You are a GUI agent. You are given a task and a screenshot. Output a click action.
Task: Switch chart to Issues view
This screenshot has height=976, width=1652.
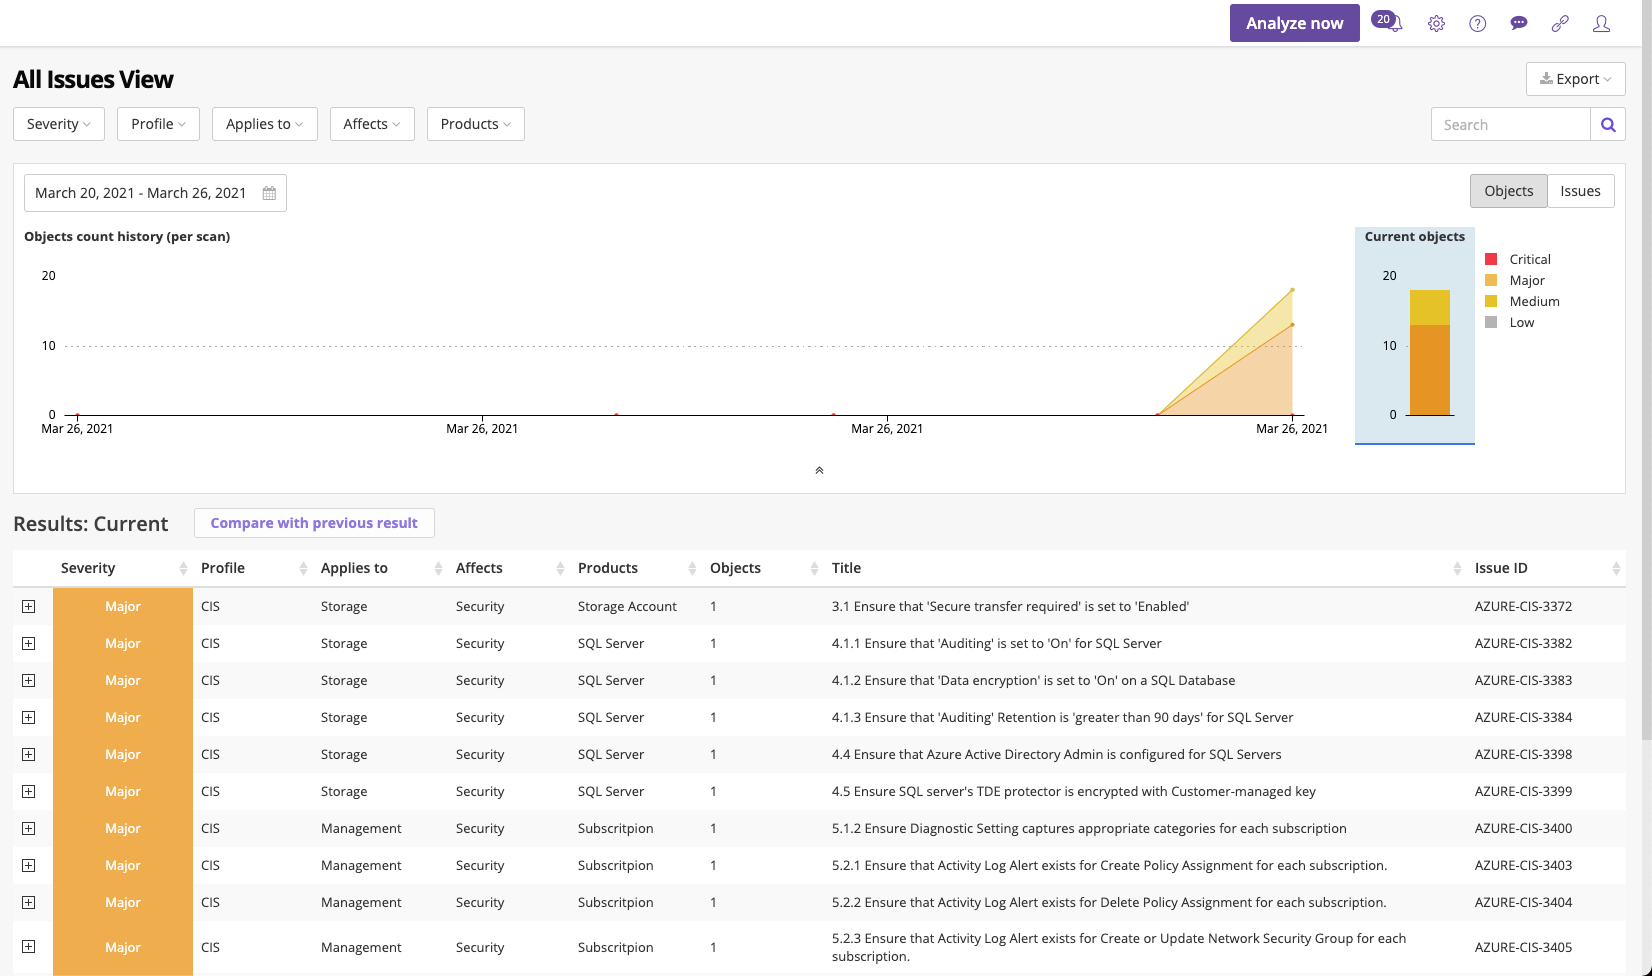coord(1580,191)
